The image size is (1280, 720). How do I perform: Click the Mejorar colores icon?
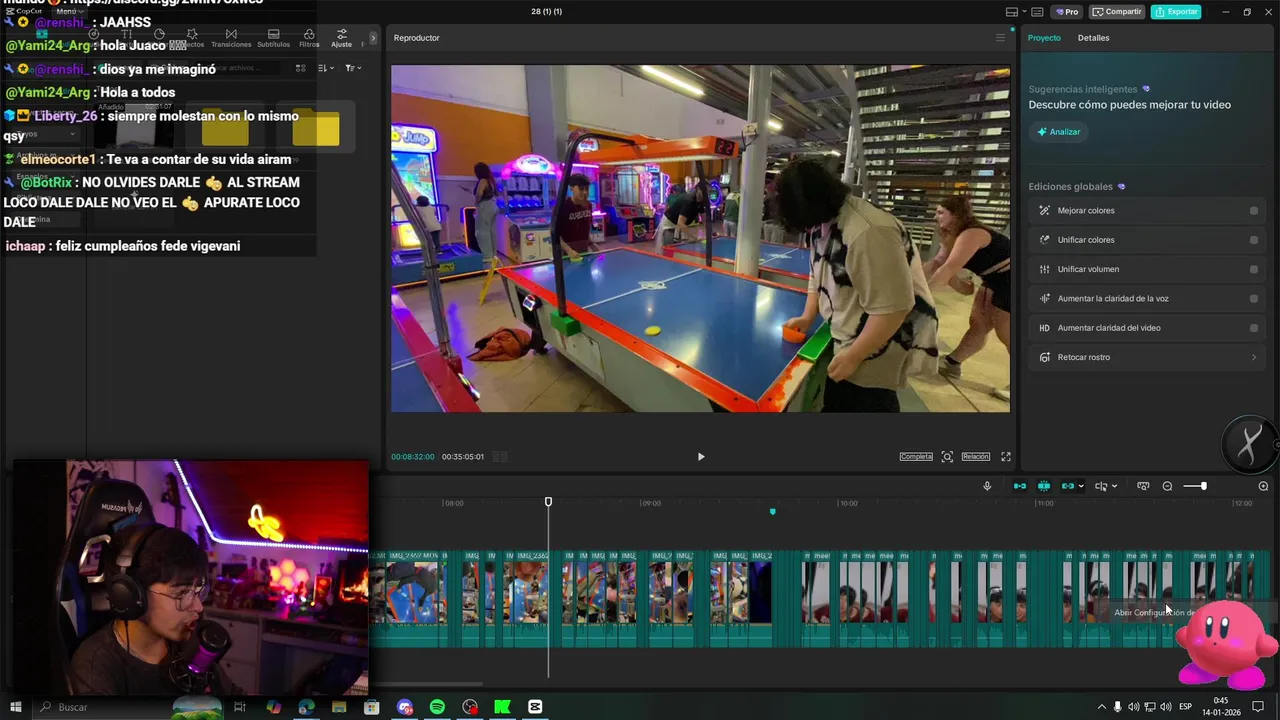coord(1044,211)
